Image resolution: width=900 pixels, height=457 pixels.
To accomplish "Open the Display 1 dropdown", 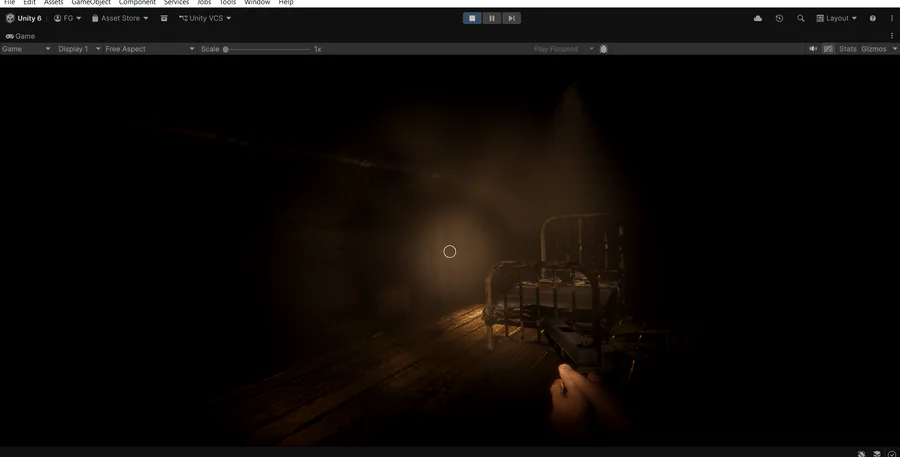I will (79, 49).
